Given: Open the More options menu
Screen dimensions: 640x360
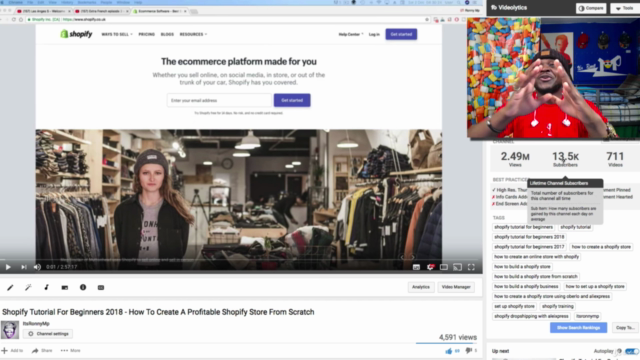Looking at the screenshot, I should coord(71,351).
